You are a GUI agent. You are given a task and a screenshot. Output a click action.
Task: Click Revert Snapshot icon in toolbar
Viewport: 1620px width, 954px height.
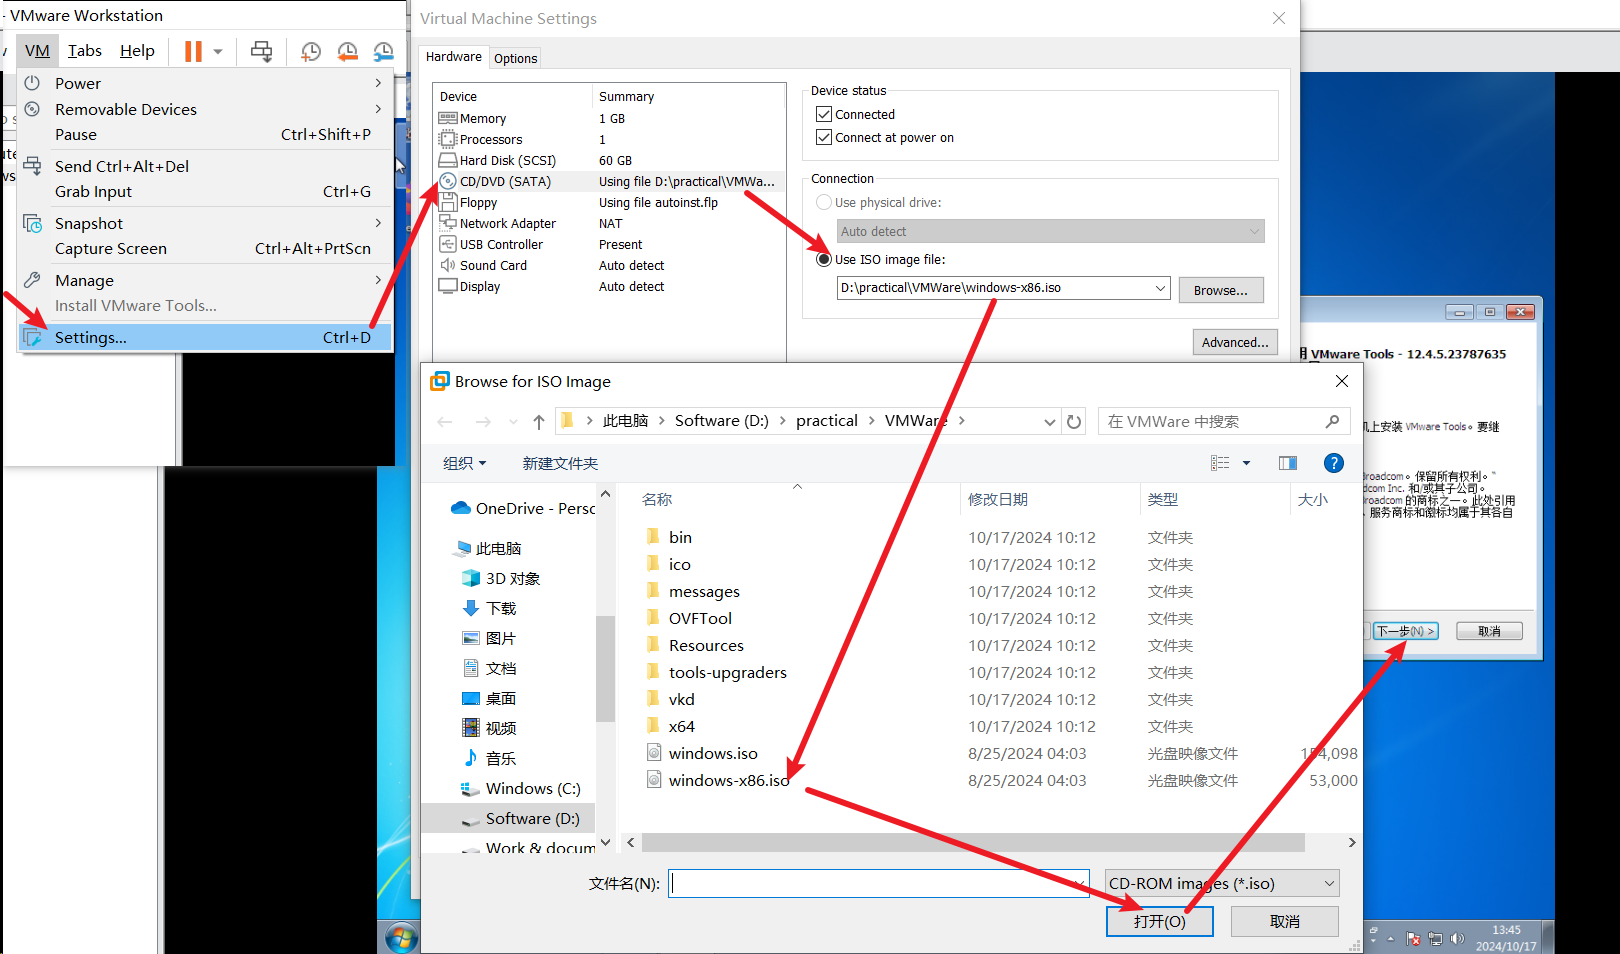pos(347,51)
